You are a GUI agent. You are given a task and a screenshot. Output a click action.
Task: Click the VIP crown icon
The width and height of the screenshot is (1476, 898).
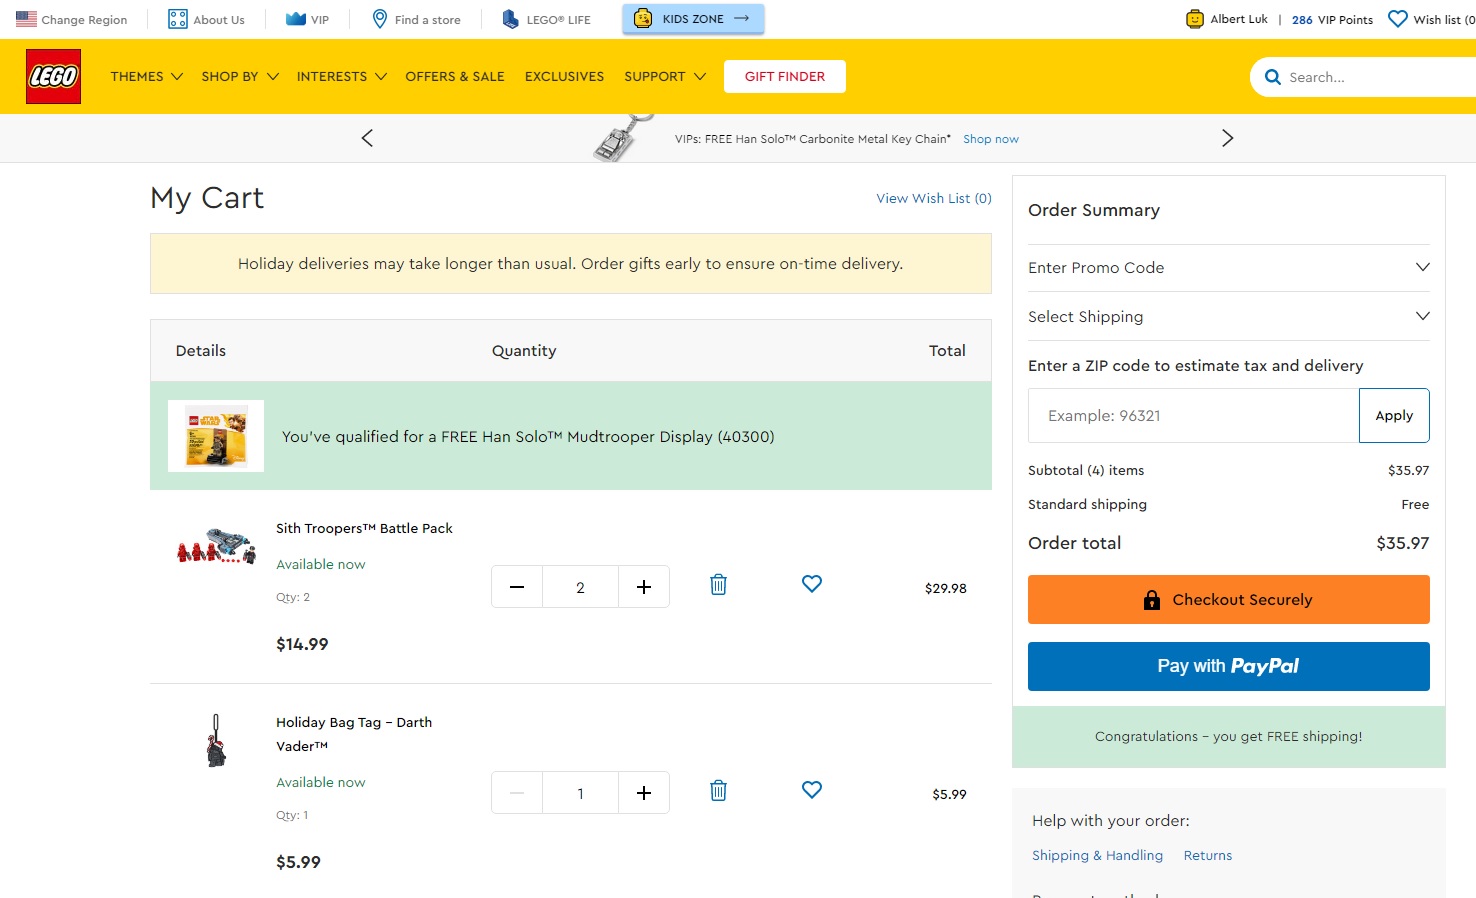click(296, 19)
